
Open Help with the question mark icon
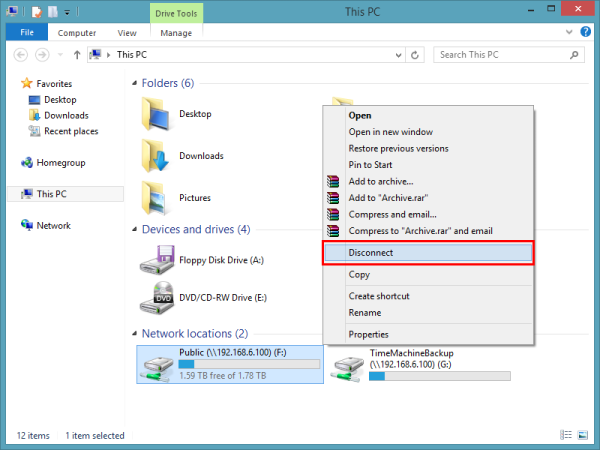coord(585,32)
